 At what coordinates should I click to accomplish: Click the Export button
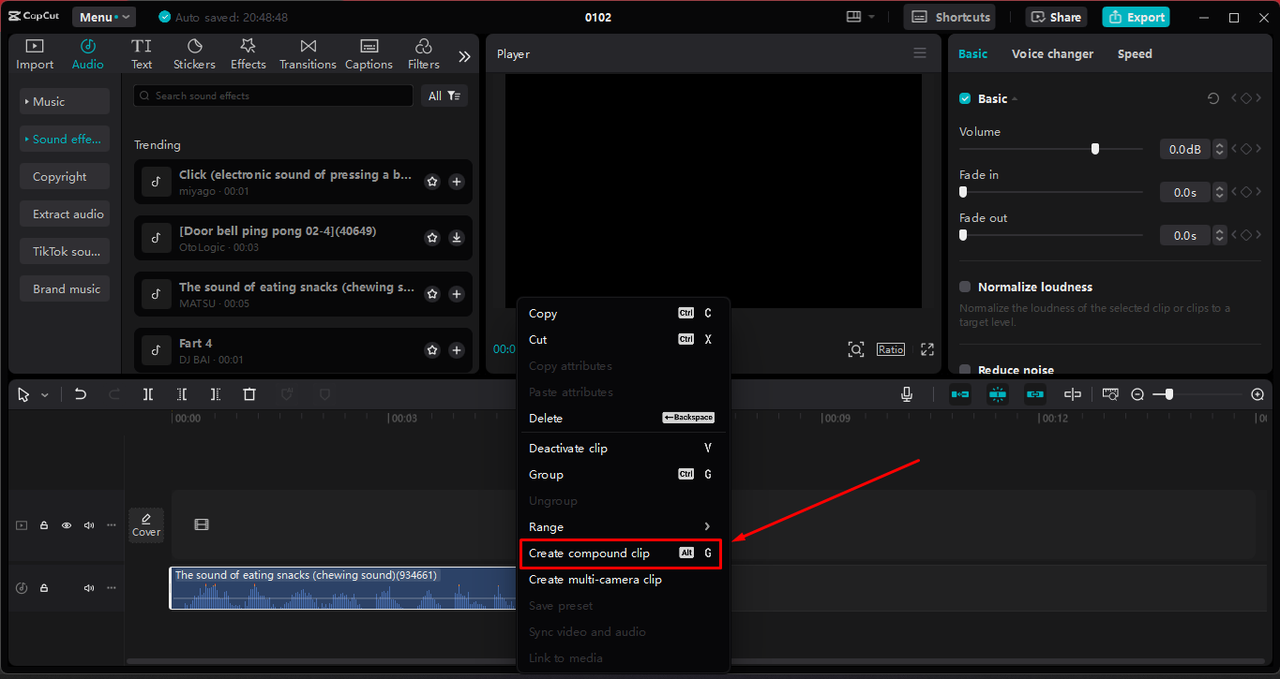(x=1135, y=17)
